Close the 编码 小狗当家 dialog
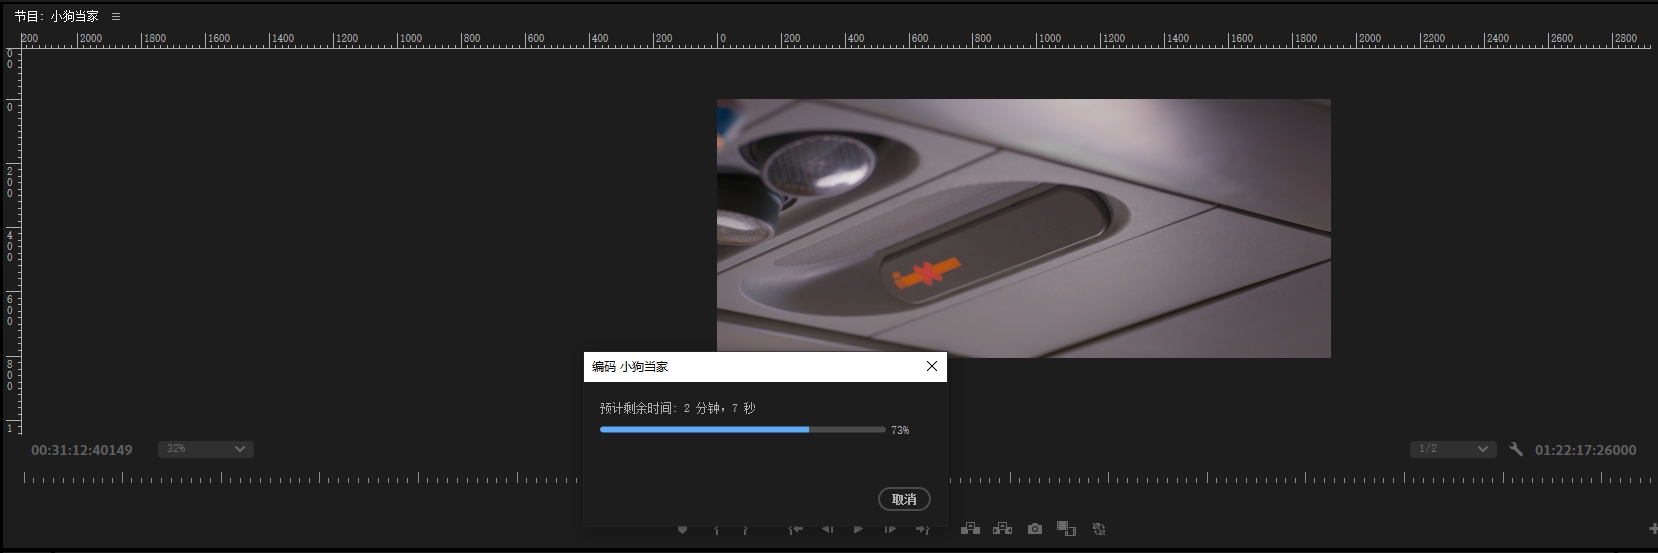The width and height of the screenshot is (1658, 553). click(931, 366)
